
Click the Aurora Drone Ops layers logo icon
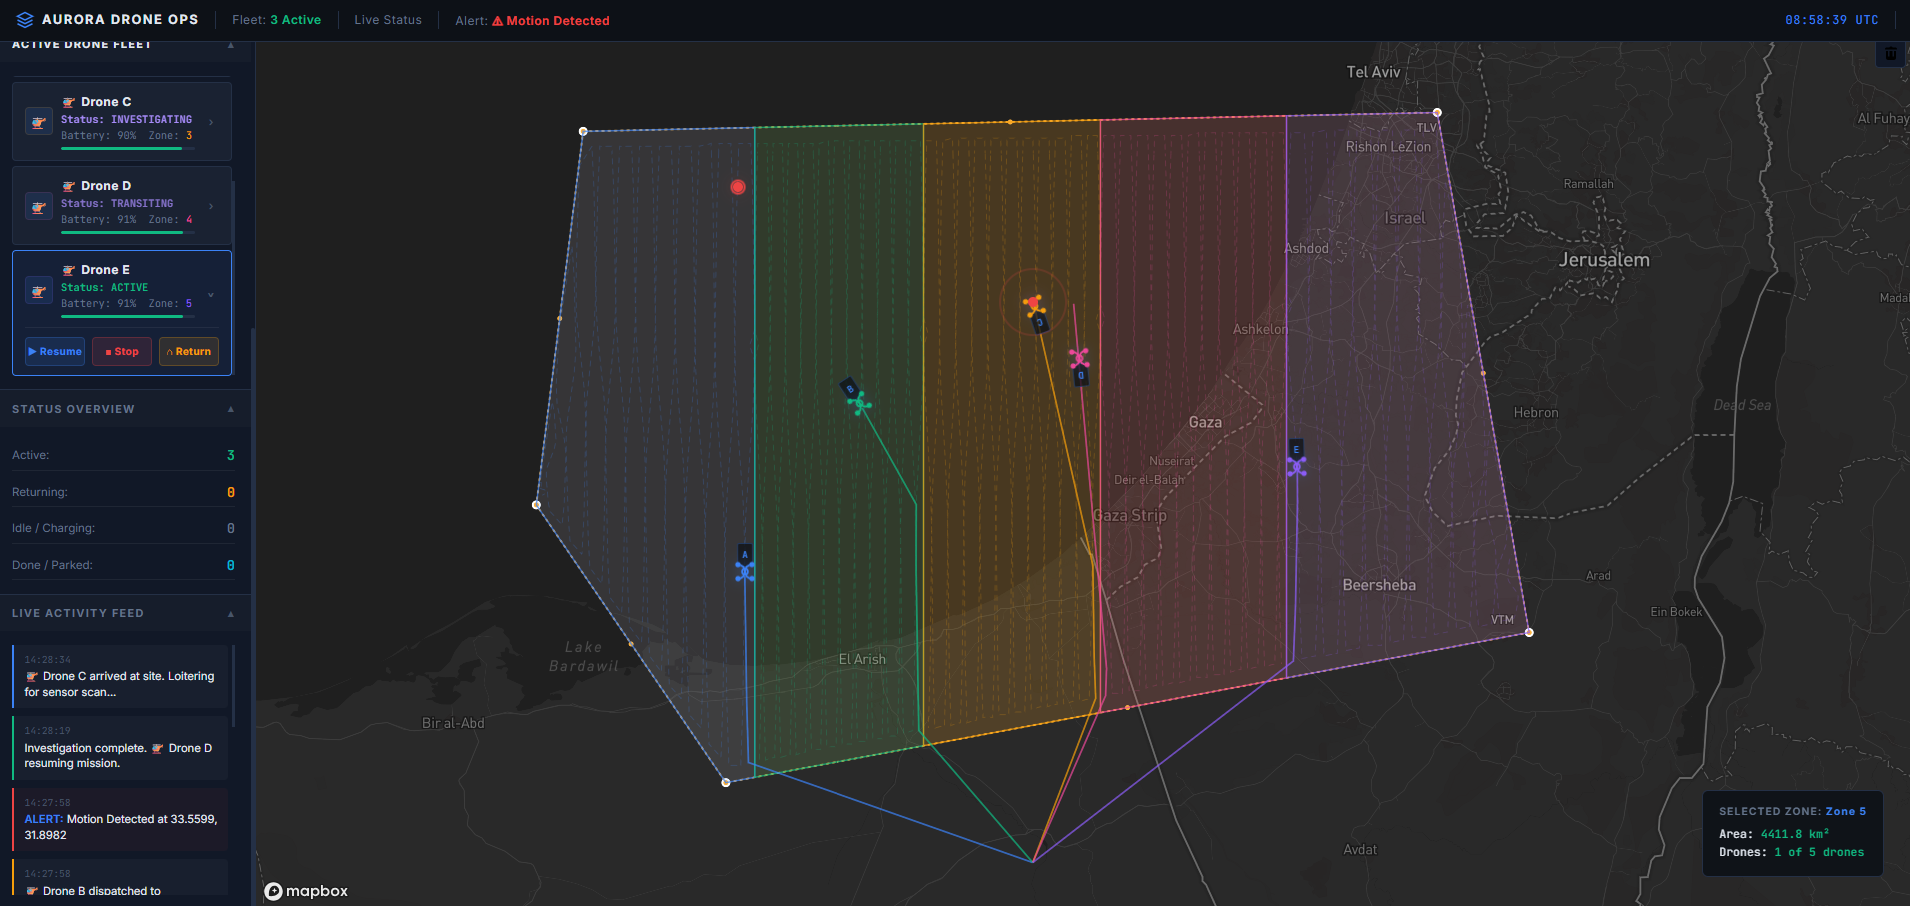(x=25, y=20)
